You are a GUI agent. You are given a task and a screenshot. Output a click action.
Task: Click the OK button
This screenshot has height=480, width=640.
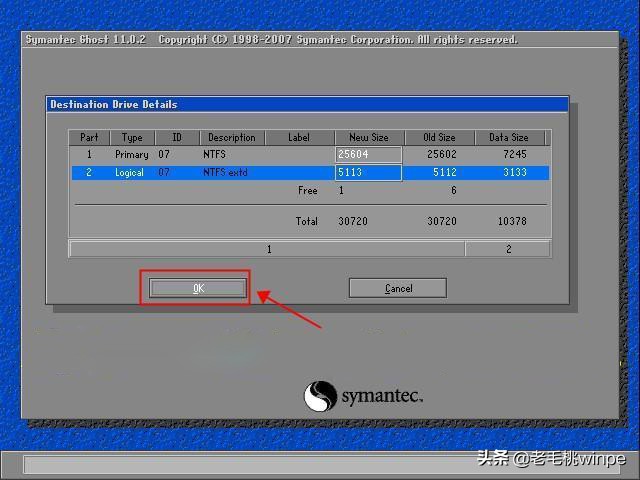198,288
